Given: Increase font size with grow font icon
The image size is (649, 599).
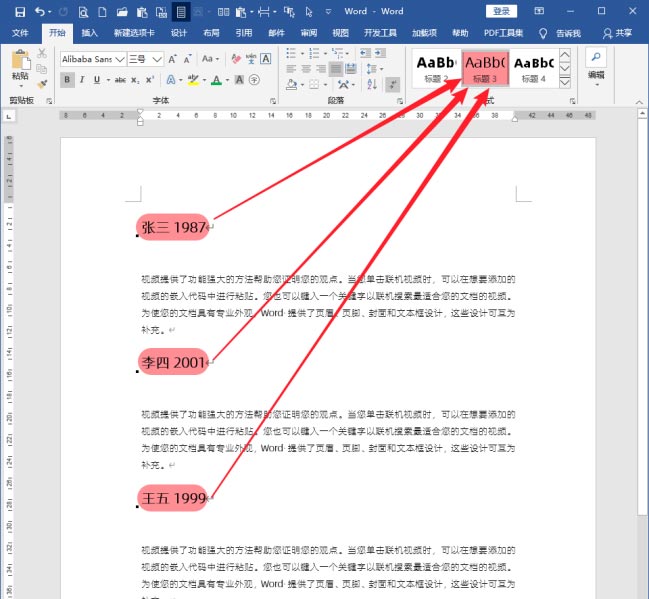Looking at the screenshot, I should pos(173,59).
